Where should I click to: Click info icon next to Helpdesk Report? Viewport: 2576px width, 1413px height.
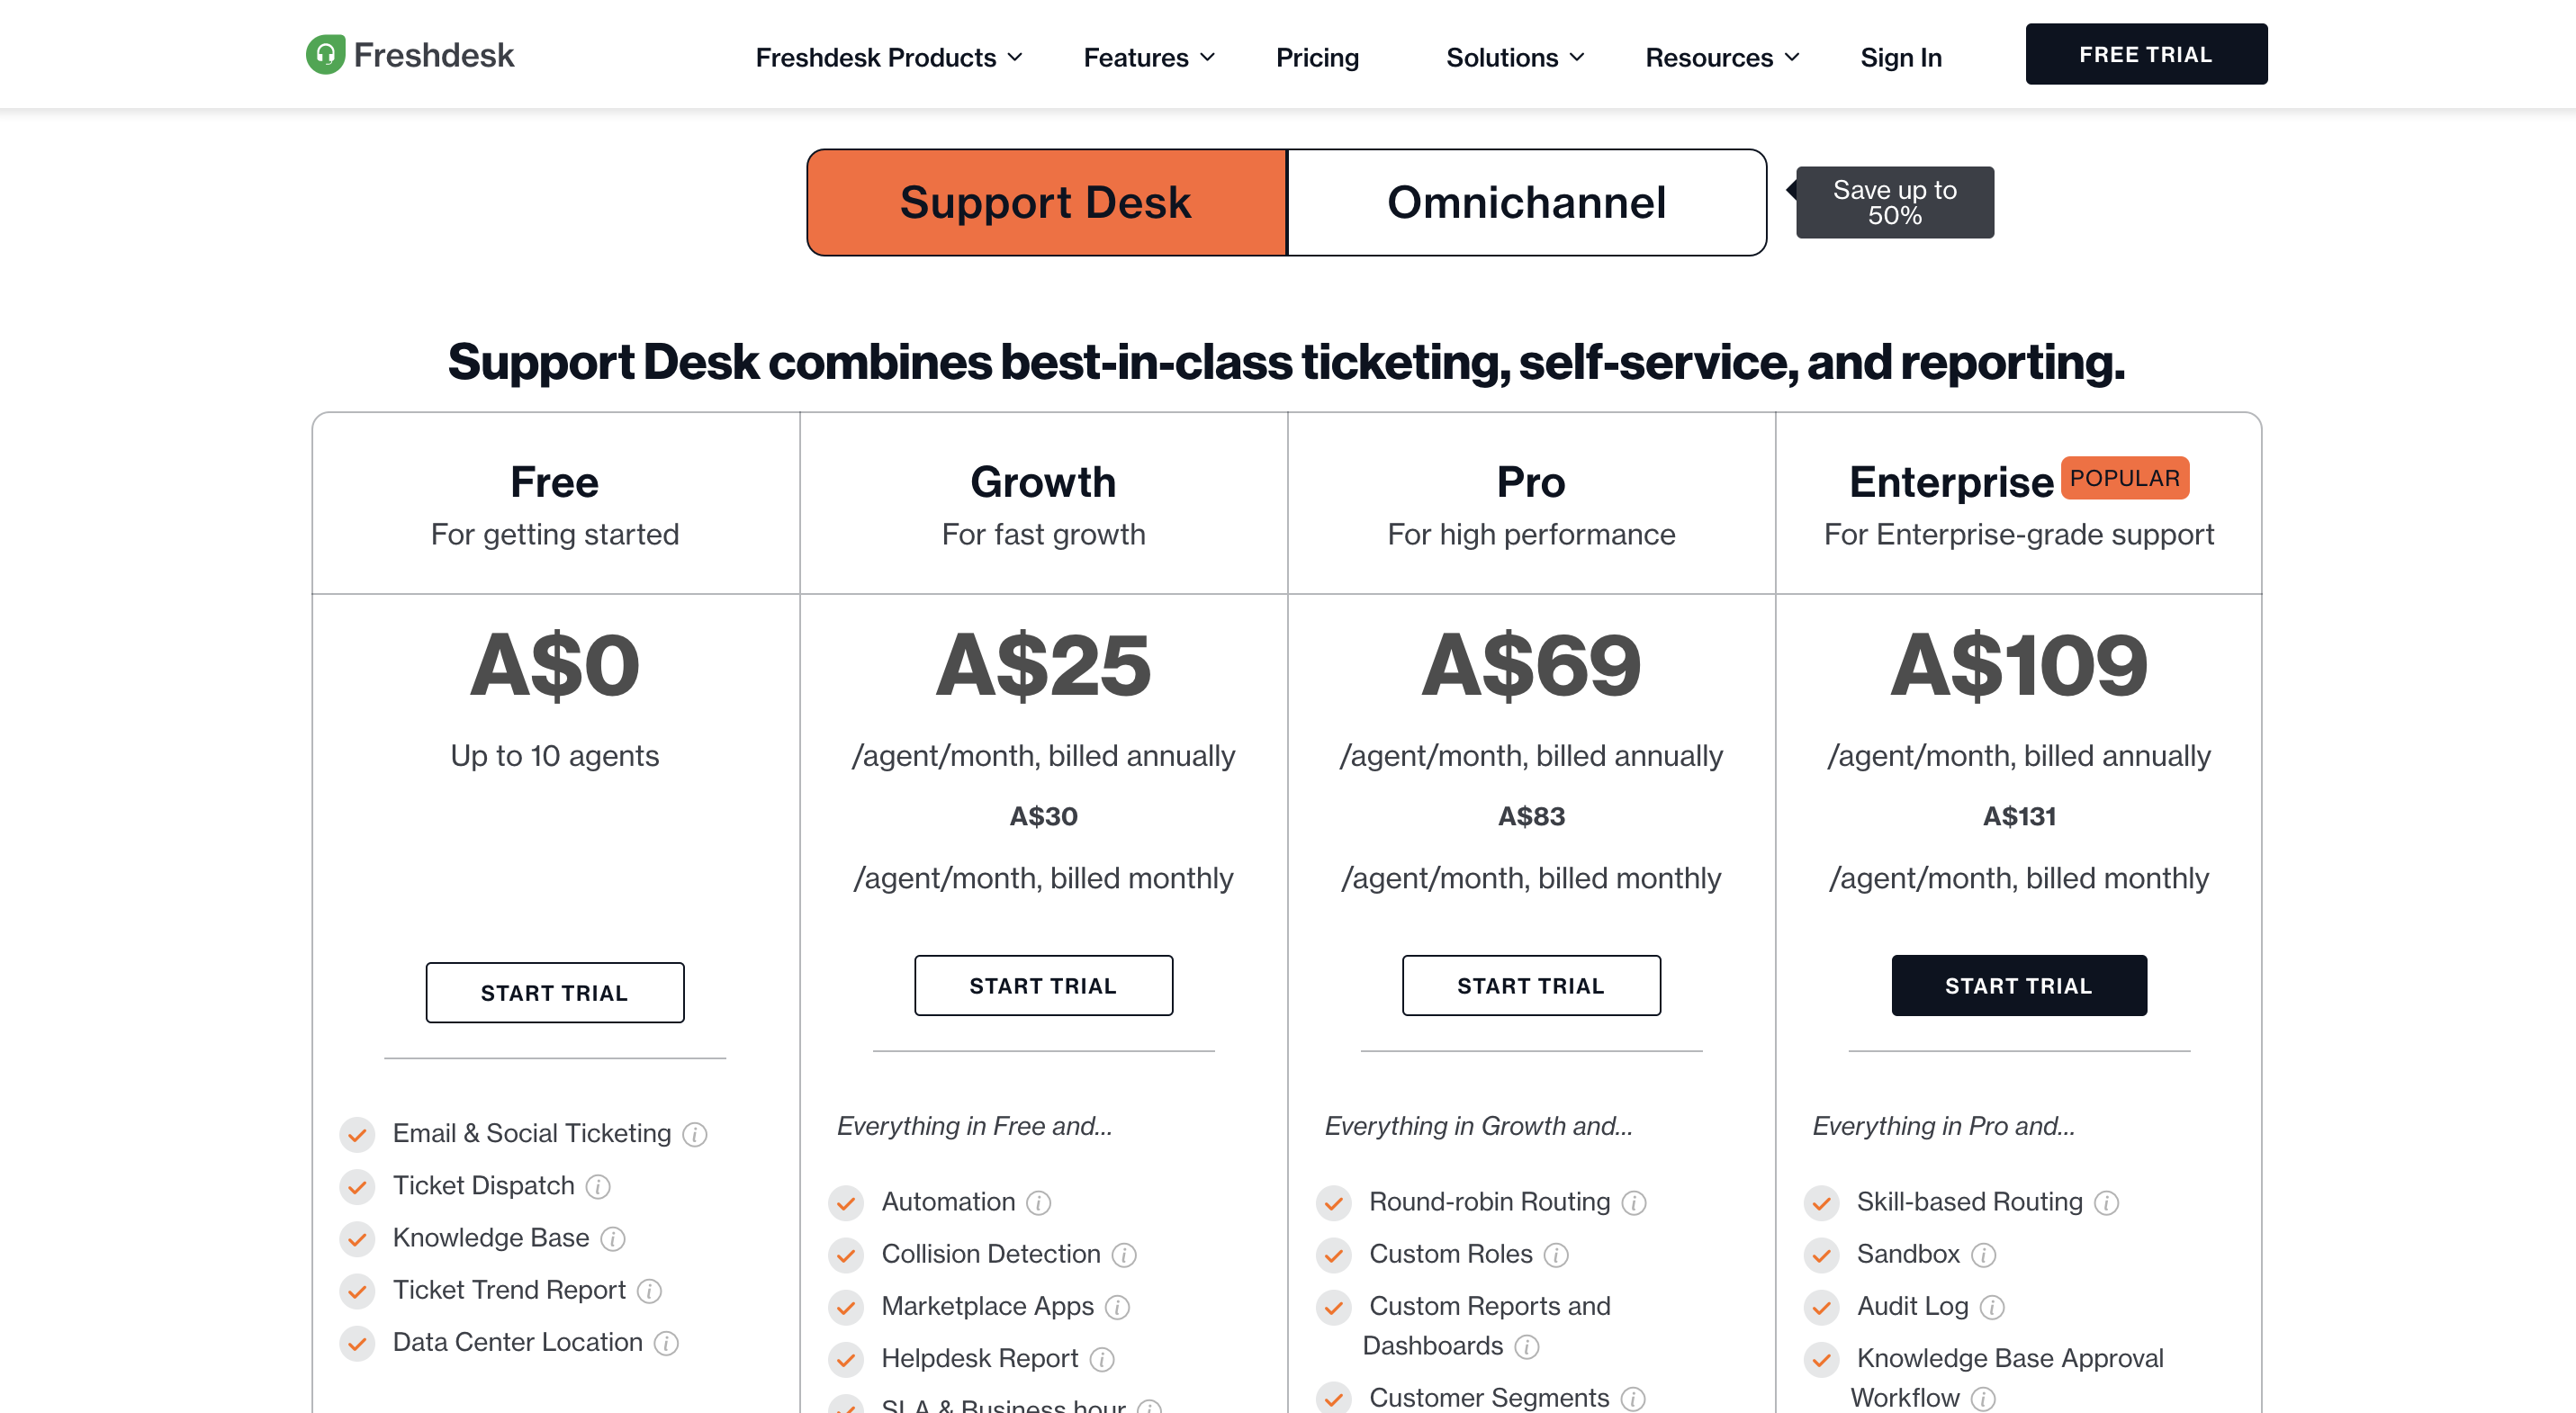pos(1102,1359)
